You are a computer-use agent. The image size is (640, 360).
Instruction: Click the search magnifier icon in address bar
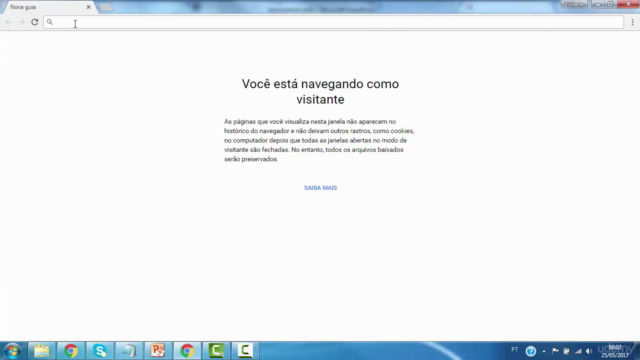50,22
